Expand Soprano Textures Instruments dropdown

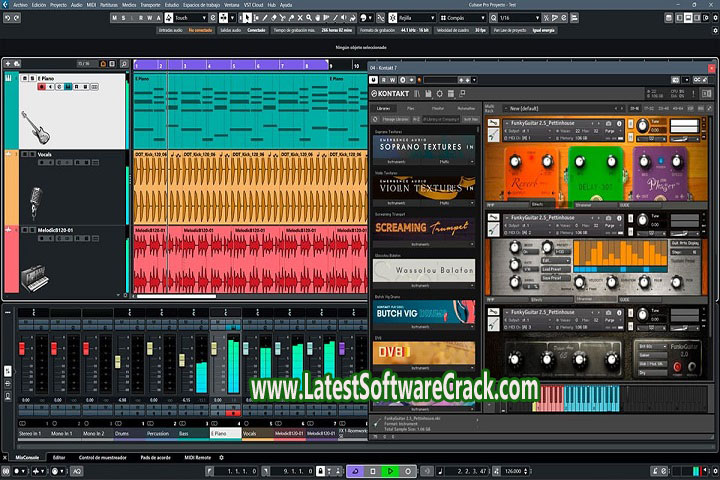[x=396, y=162]
